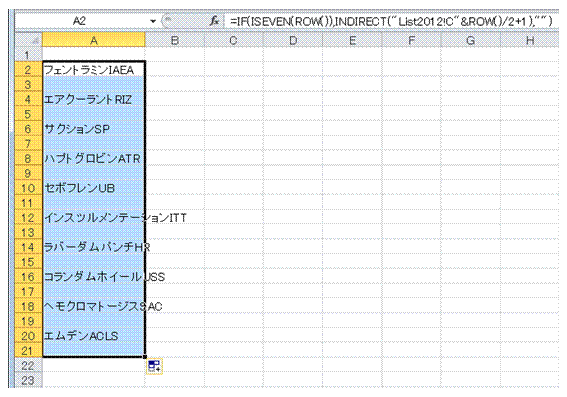Open the Auto Fill Options icon
This screenshot has width=567, height=397.
[155, 366]
